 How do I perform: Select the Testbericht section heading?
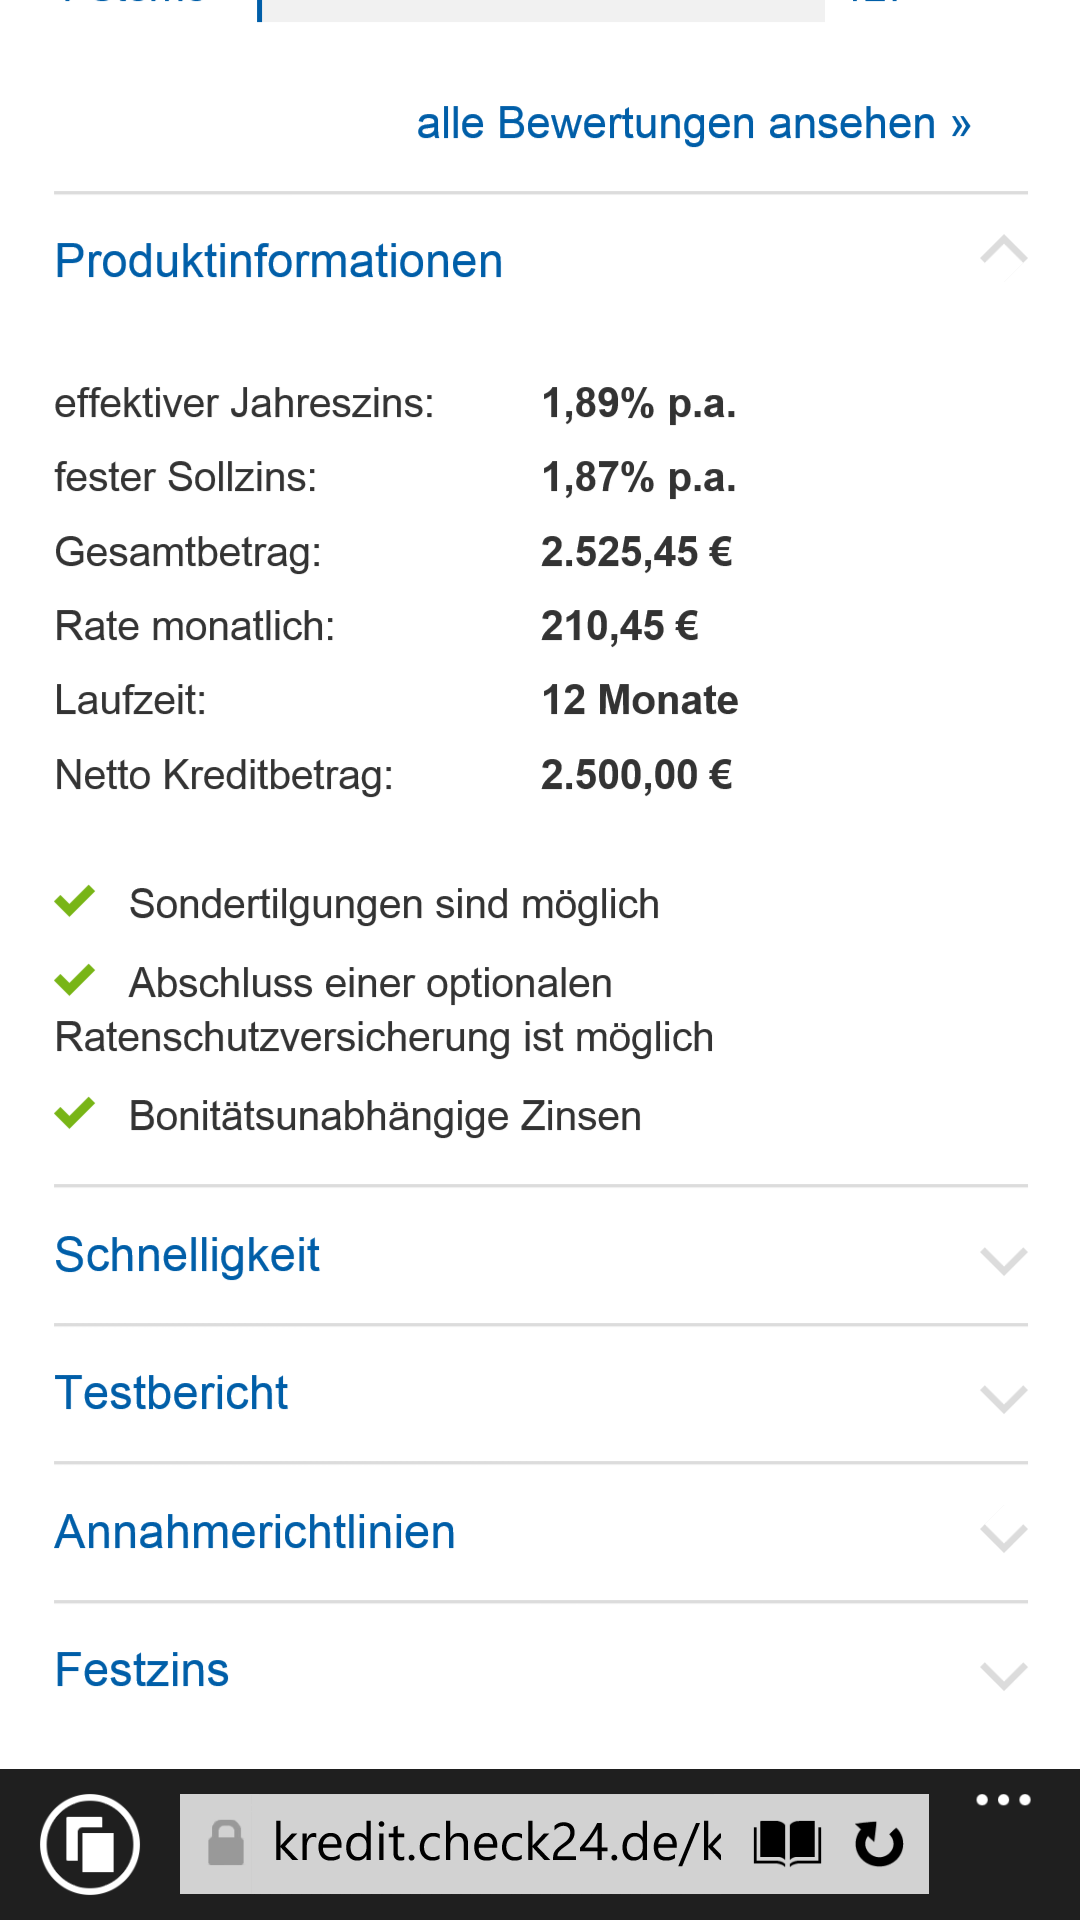pyautogui.click(x=171, y=1394)
